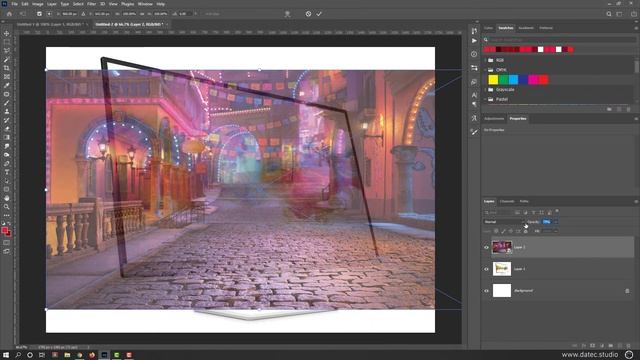Hide Layer 2 with its eye icon
The height and width of the screenshot is (360, 640).
coord(486,247)
